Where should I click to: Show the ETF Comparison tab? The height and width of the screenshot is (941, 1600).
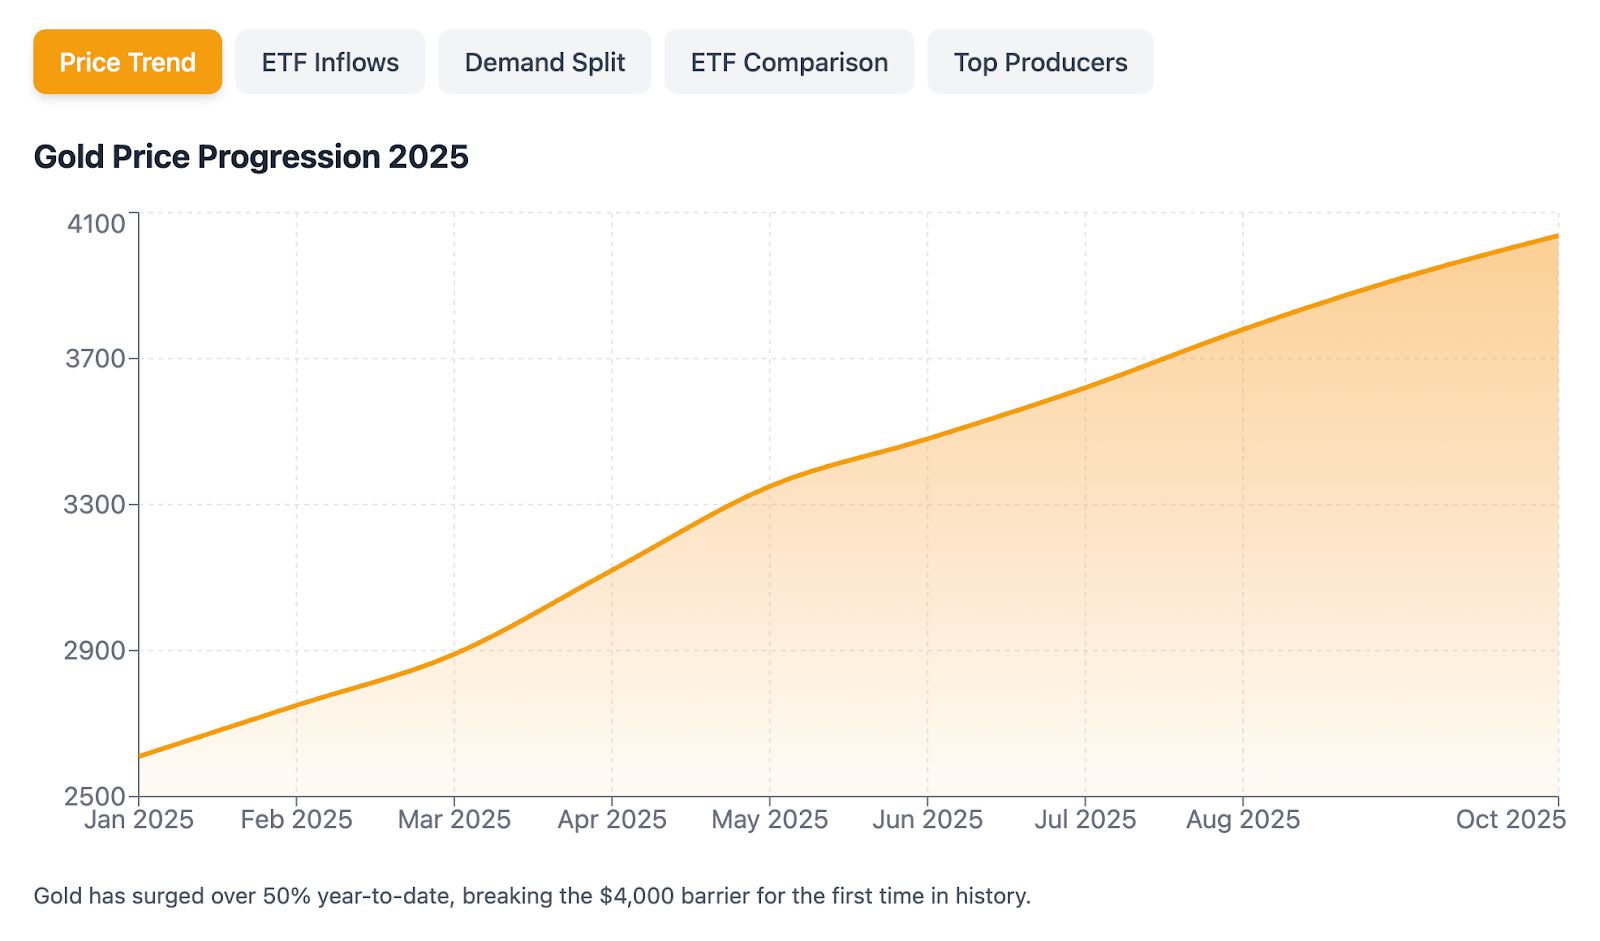click(x=789, y=62)
